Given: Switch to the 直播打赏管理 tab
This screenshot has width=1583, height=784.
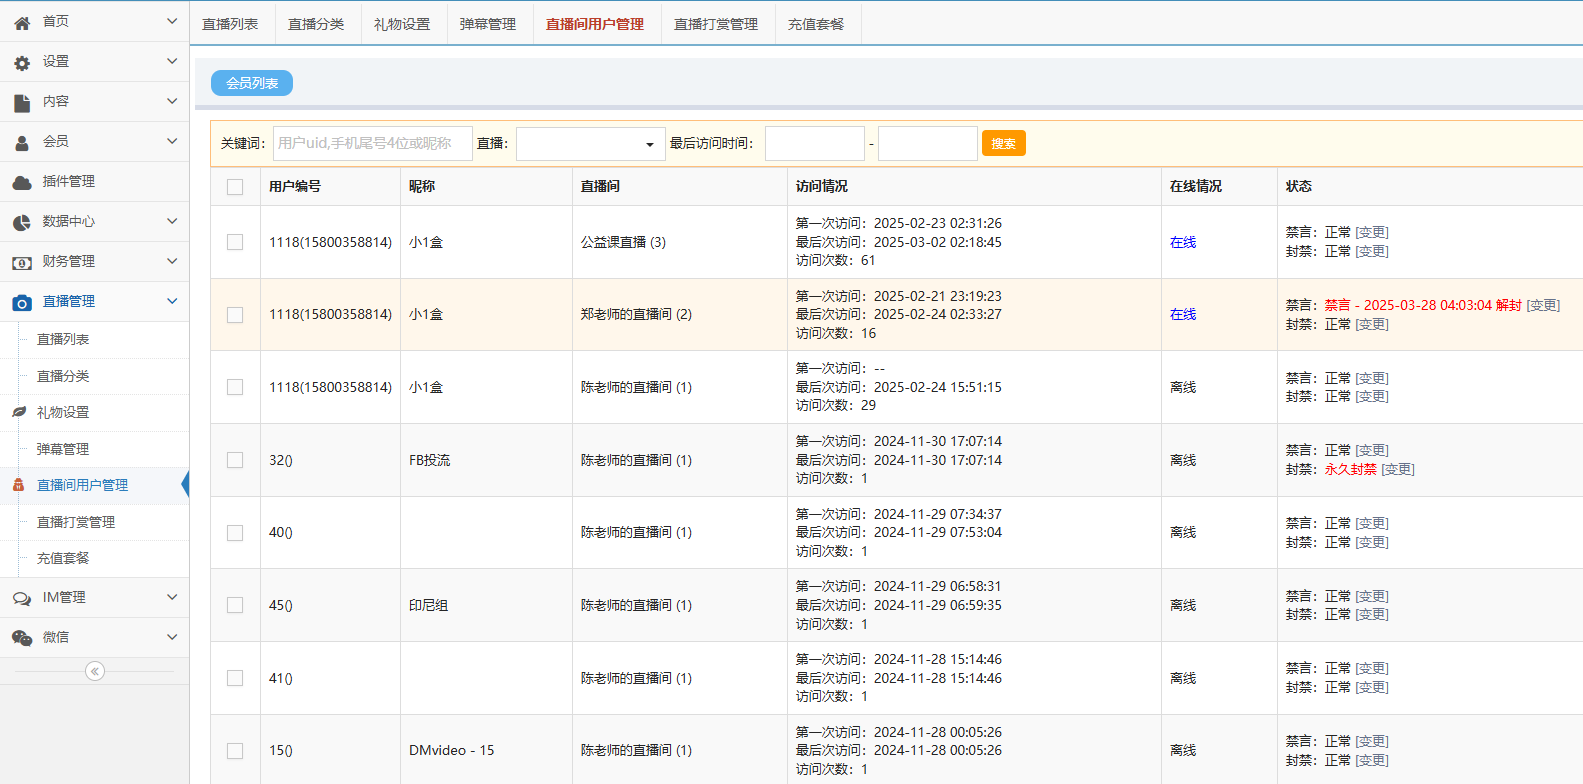Looking at the screenshot, I should tap(716, 24).
